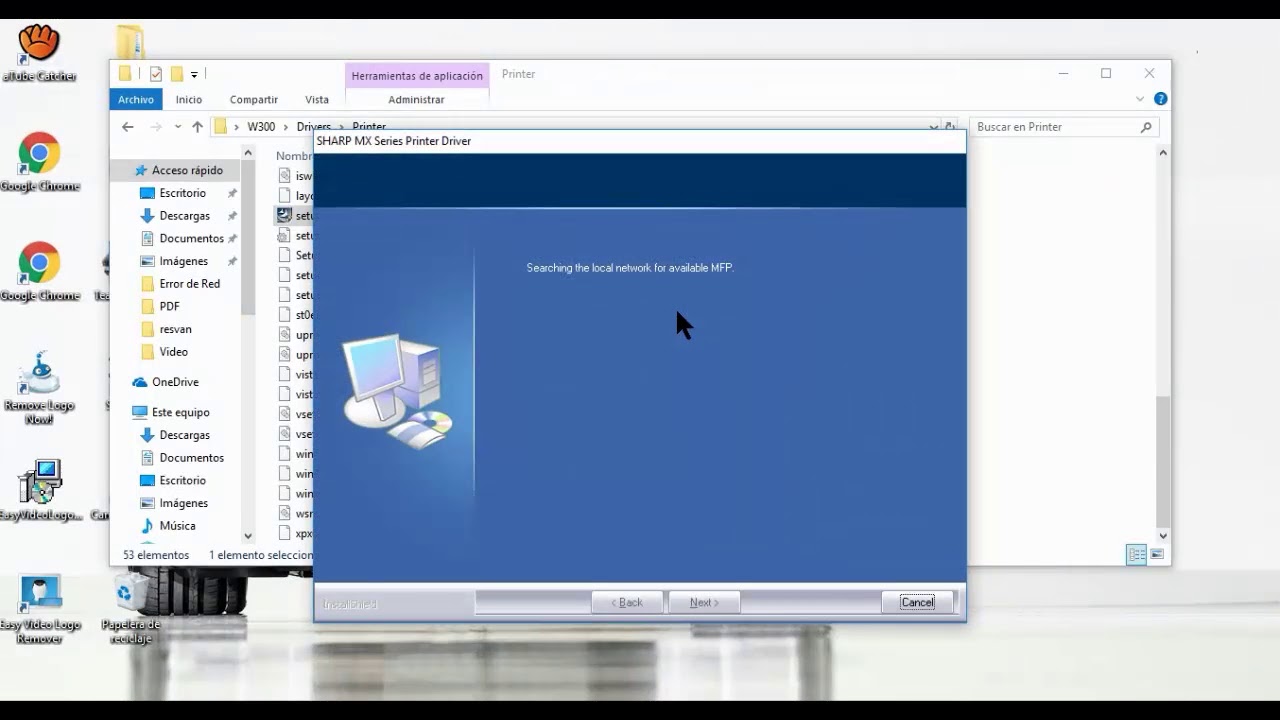This screenshot has height=720, width=1280.
Task: Click the search magnifier icon
Action: click(1146, 127)
